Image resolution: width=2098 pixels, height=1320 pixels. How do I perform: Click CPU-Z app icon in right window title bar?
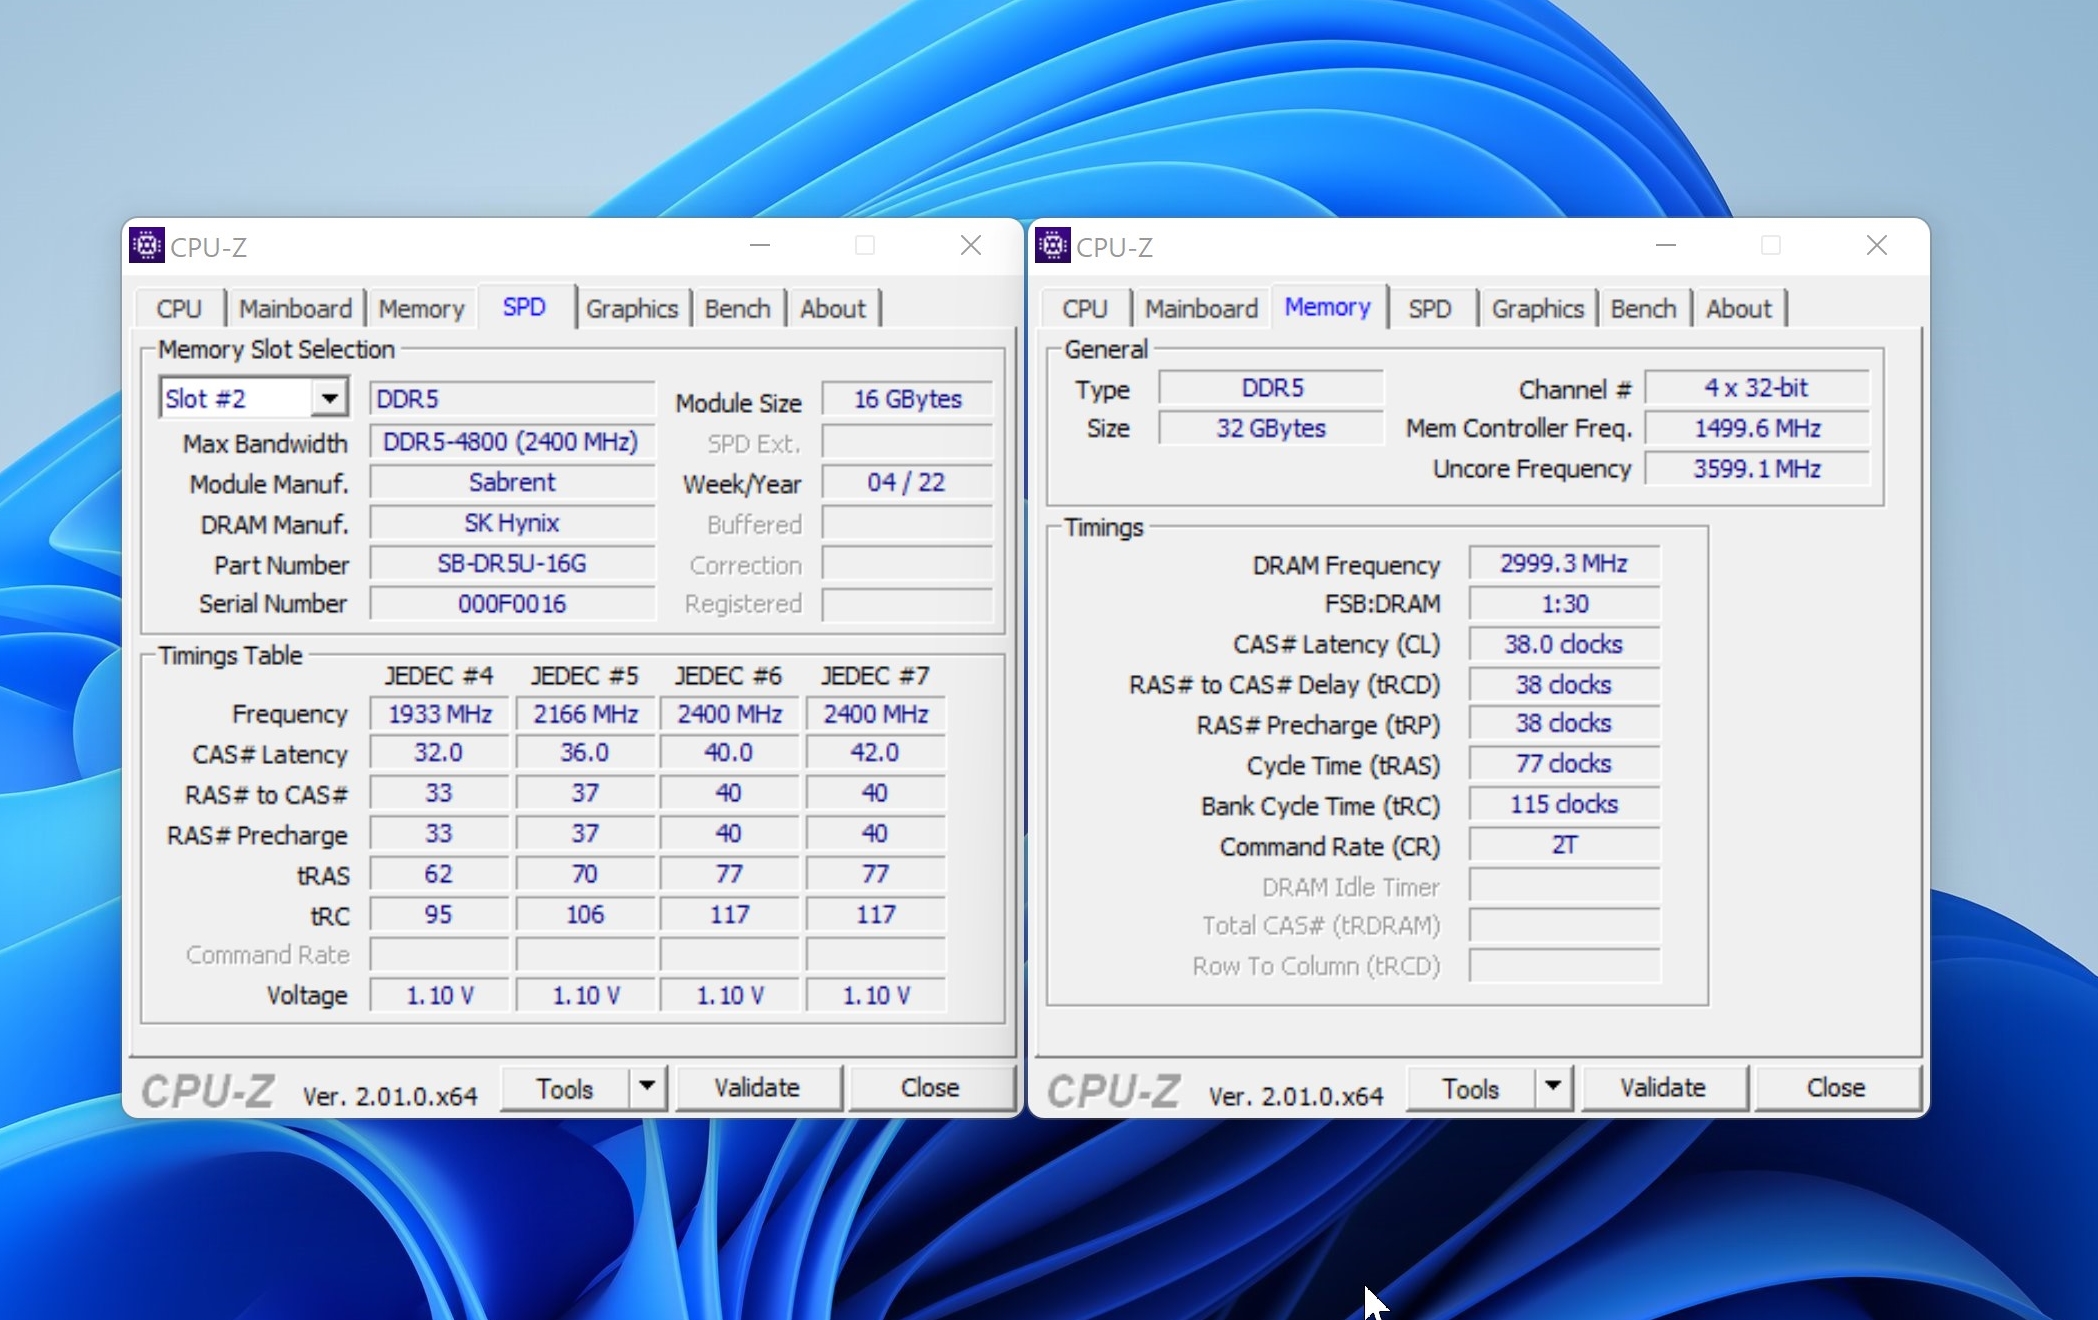point(1053,245)
